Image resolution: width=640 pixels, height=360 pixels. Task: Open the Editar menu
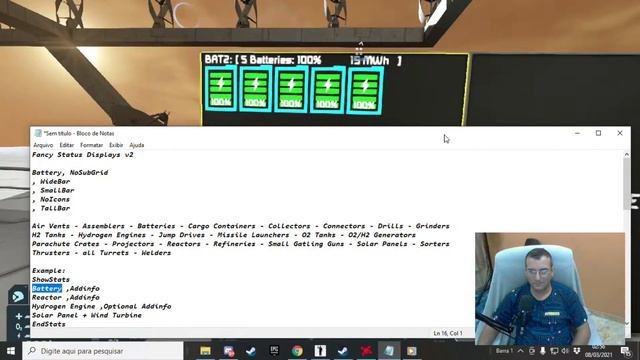[67, 145]
